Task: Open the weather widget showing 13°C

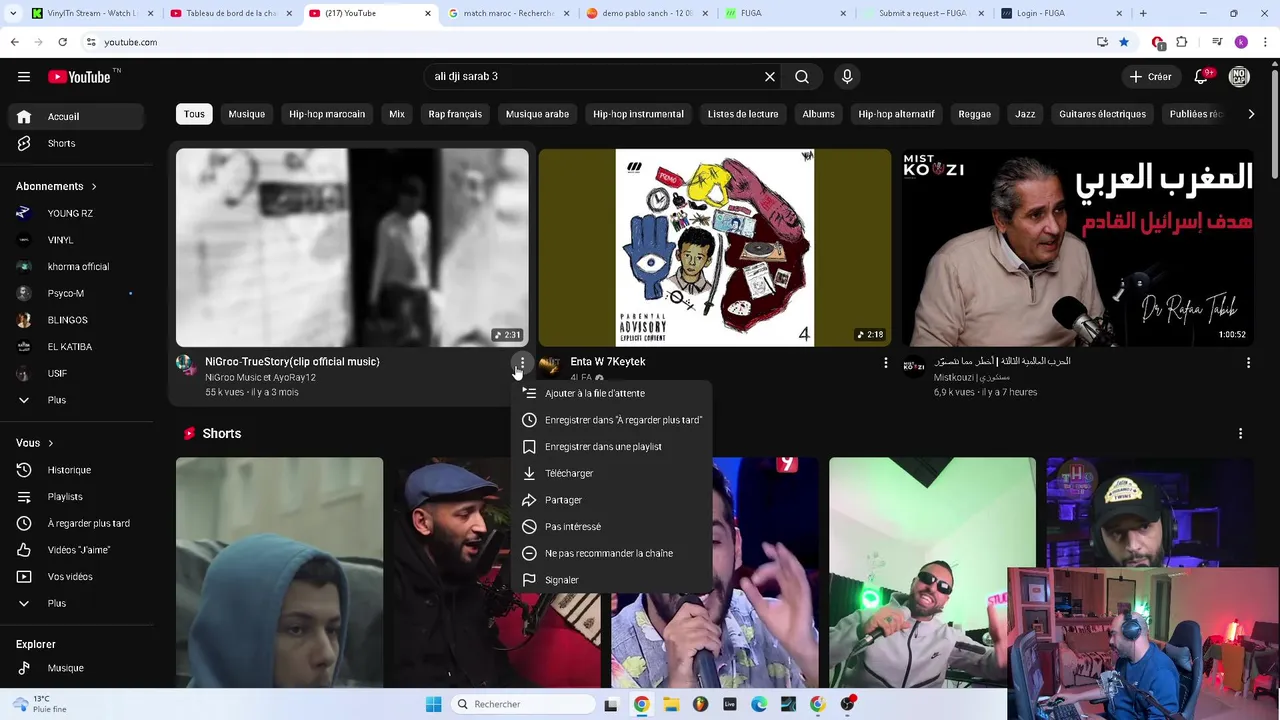Action: click(40, 704)
